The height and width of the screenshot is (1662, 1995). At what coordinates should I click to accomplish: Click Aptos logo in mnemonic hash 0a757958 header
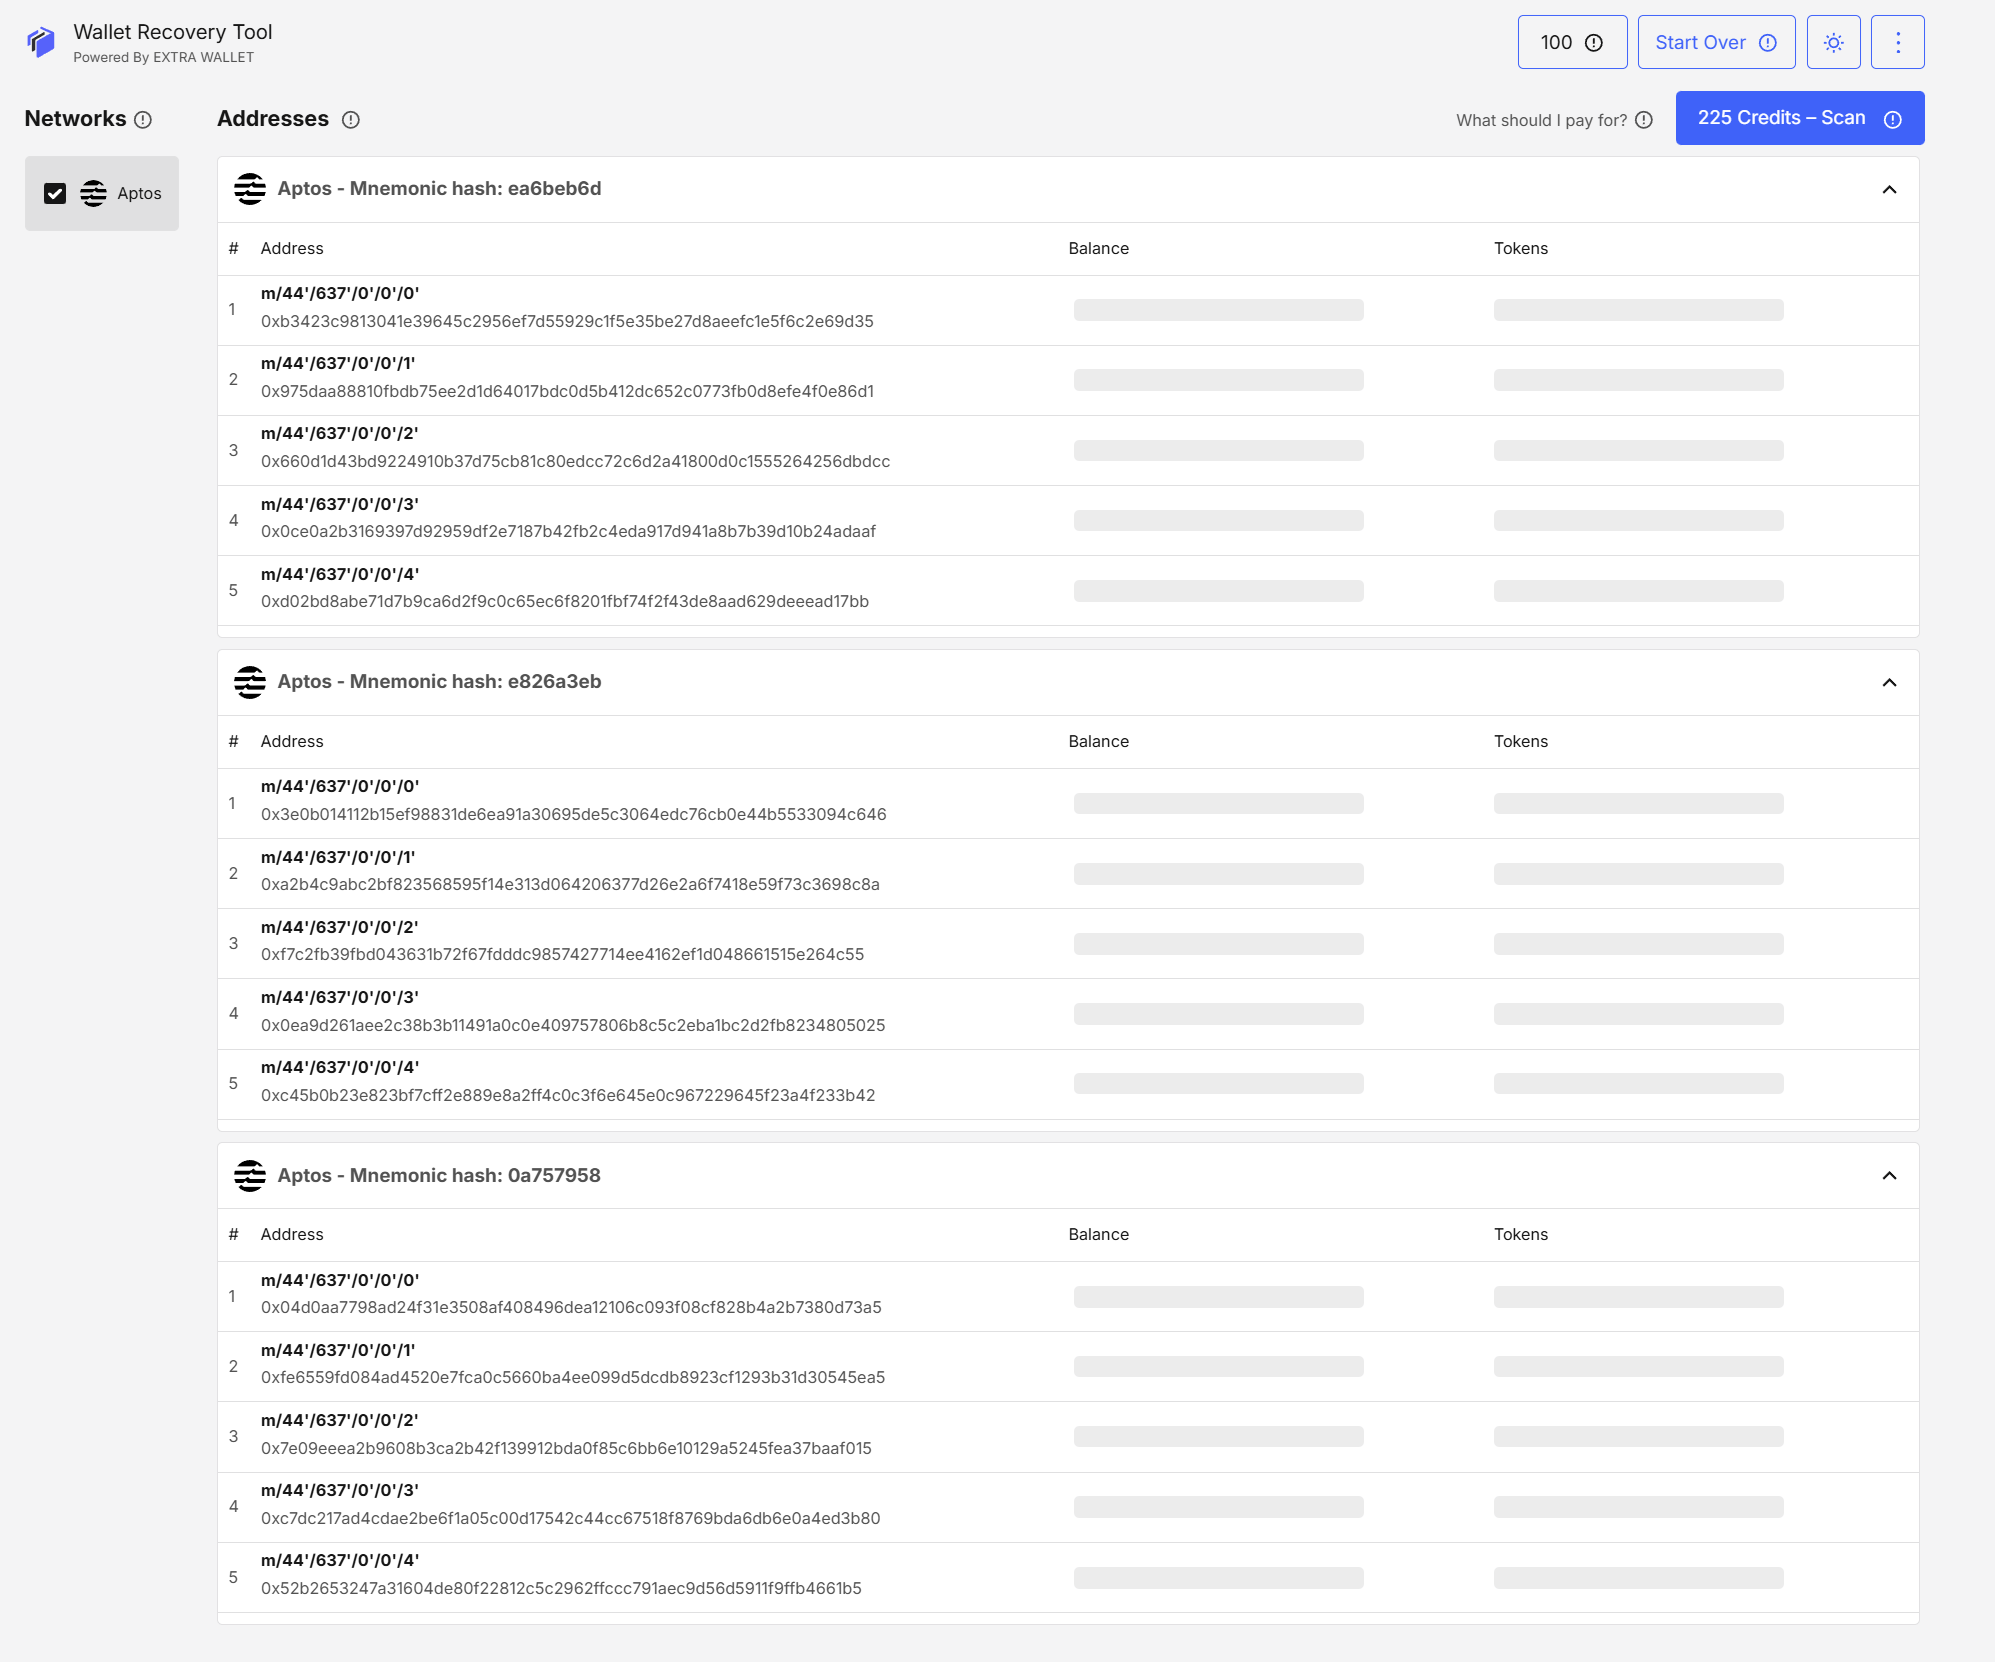point(250,1176)
